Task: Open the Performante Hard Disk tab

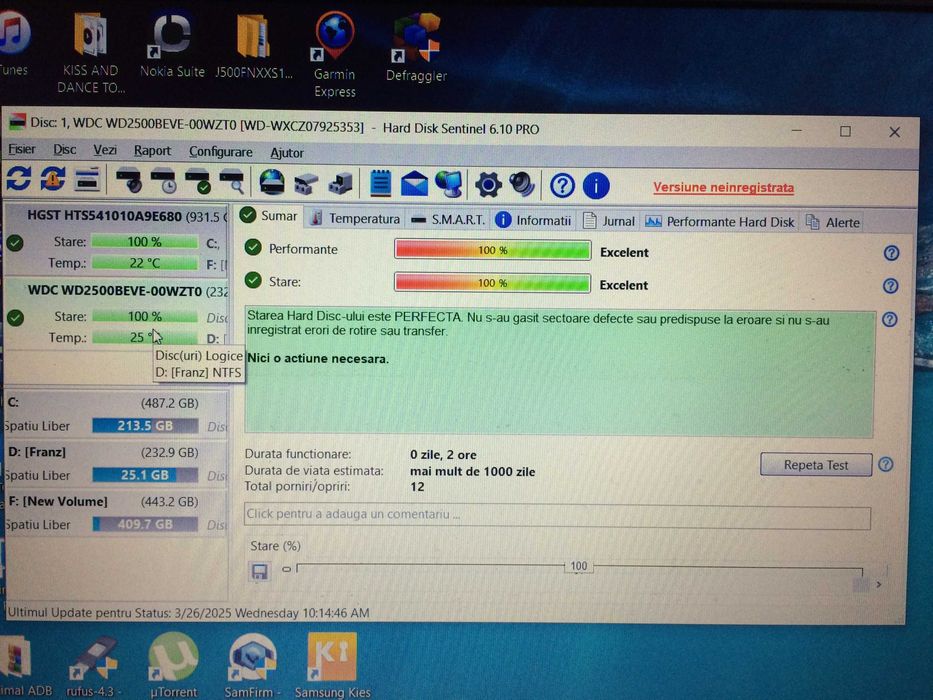Action: [x=720, y=222]
